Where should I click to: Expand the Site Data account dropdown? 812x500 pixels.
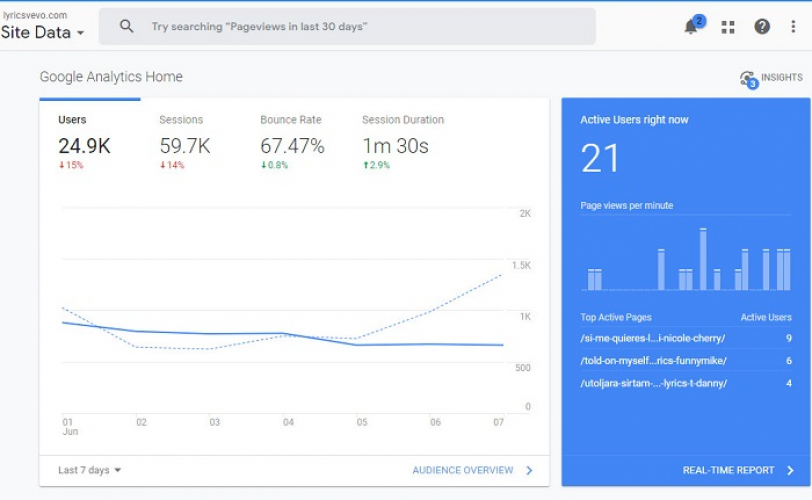coord(42,33)
